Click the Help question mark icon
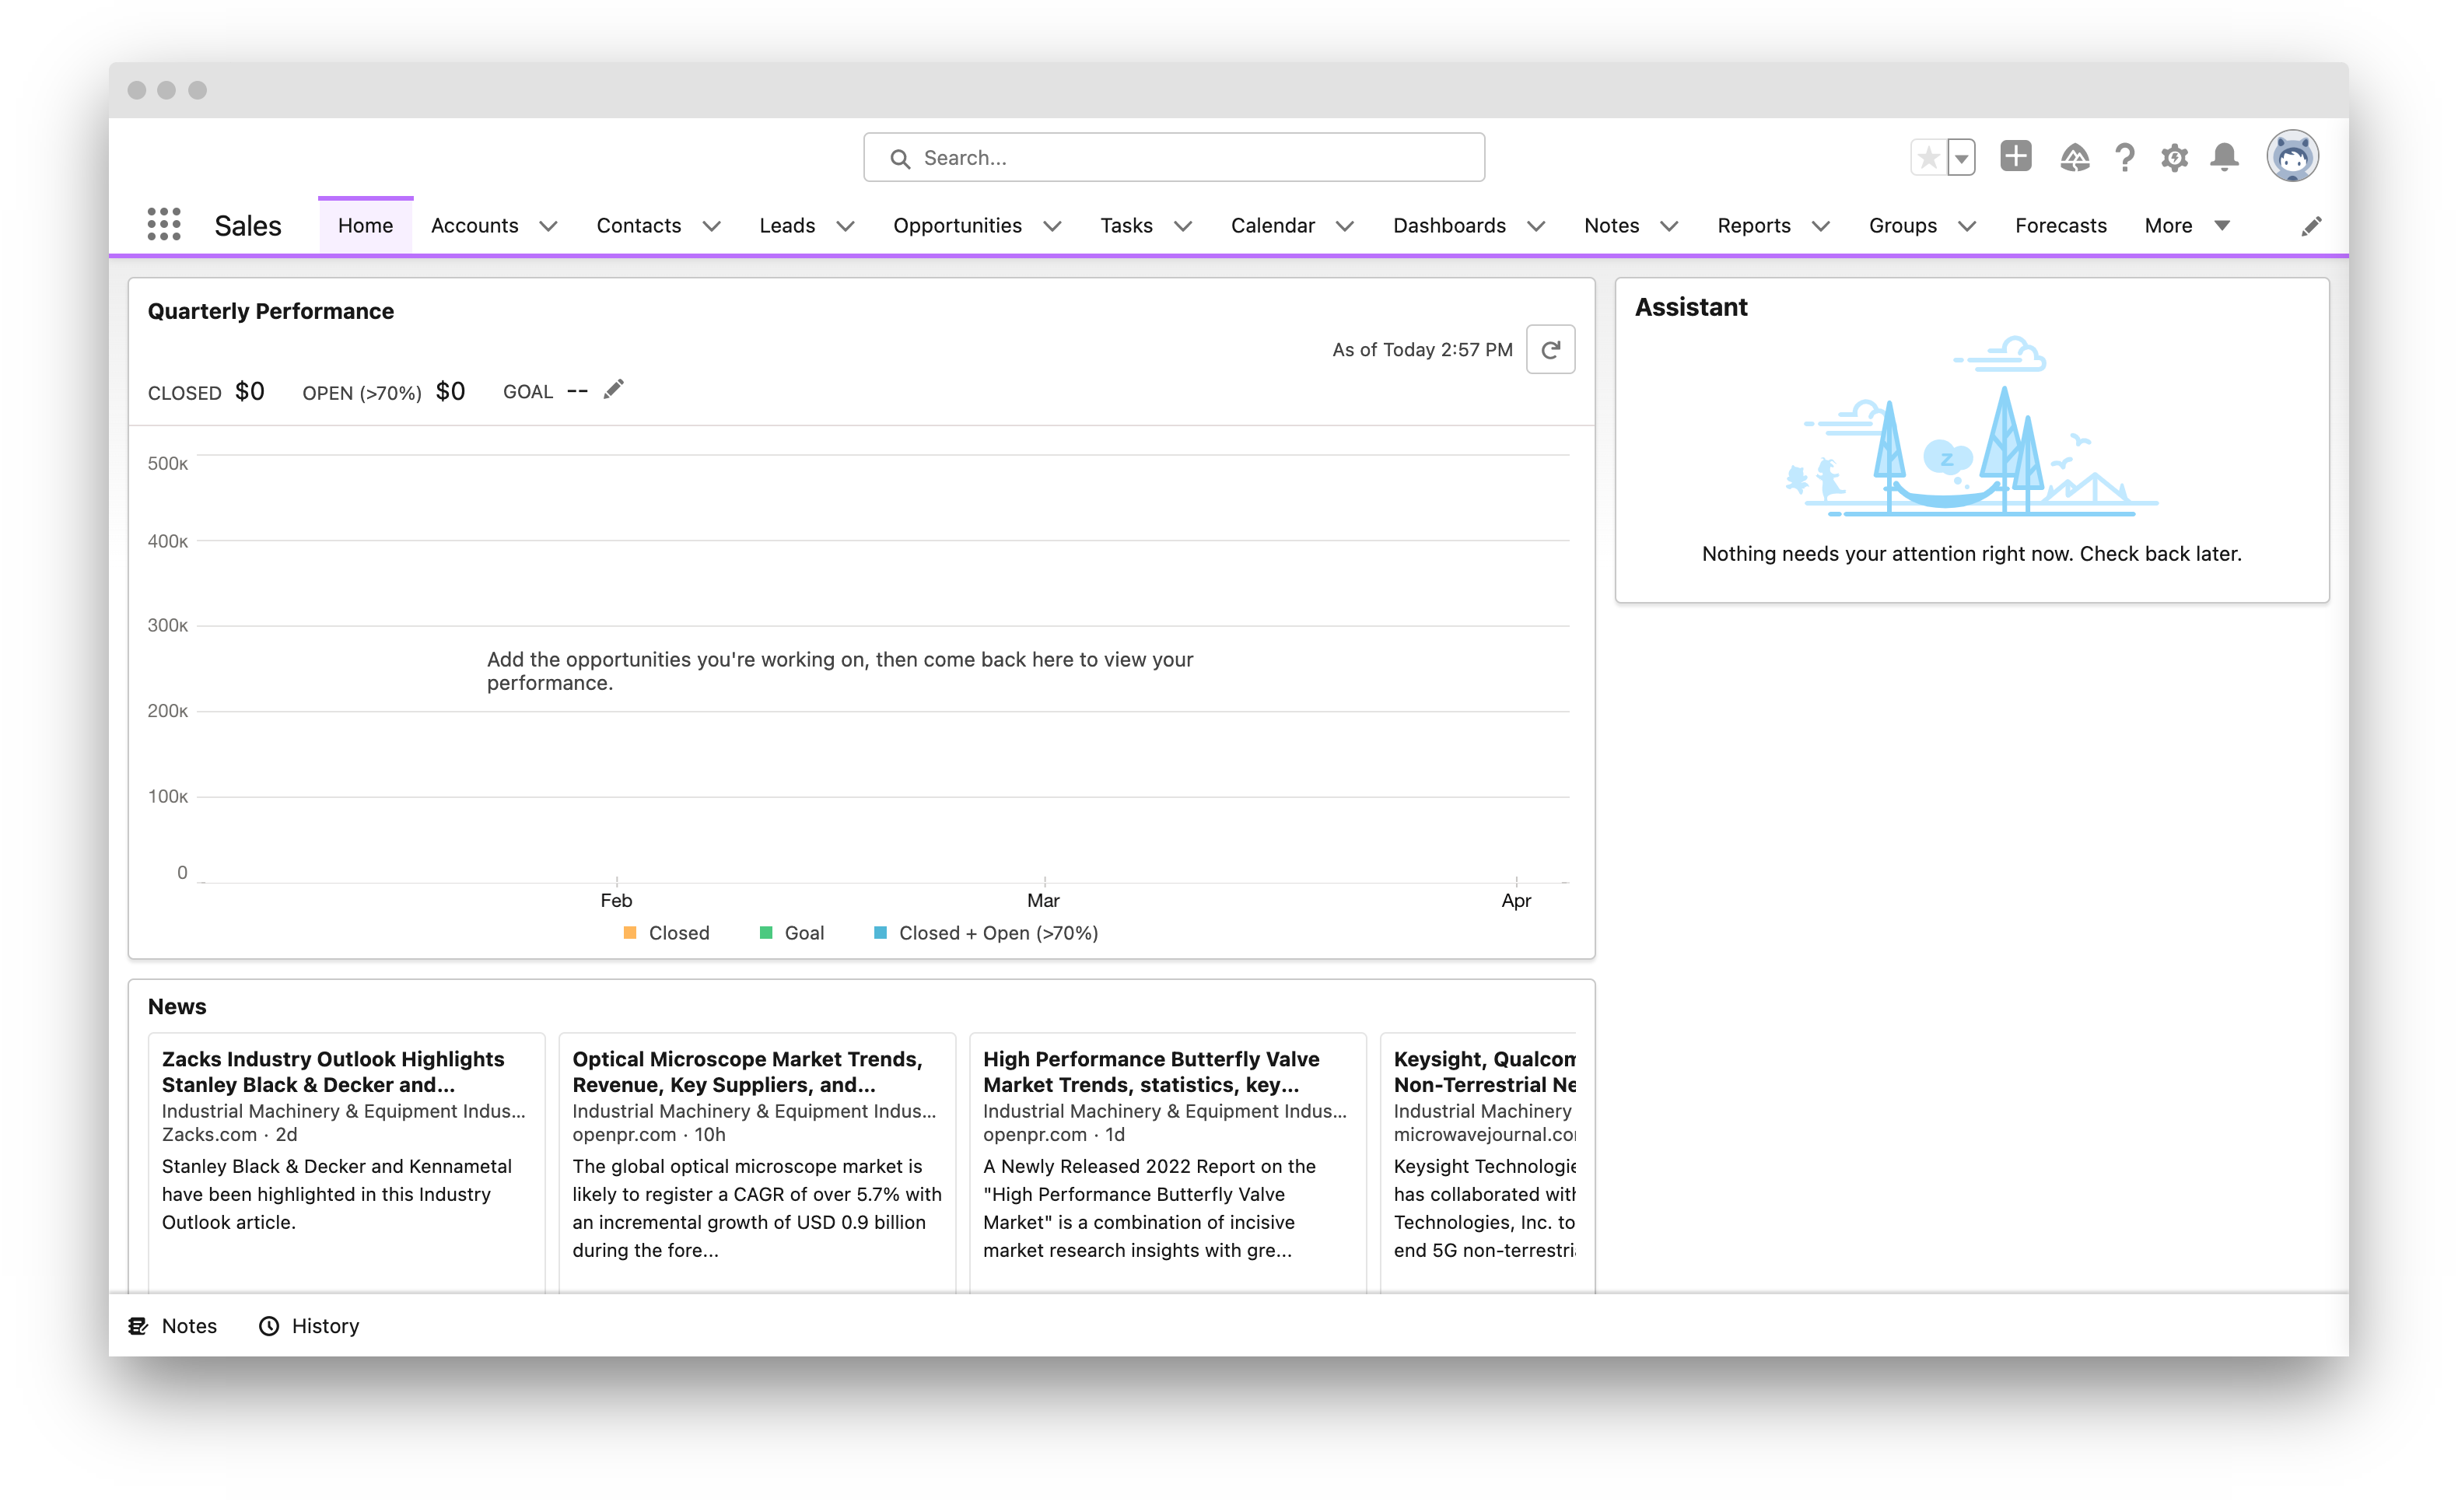Screen dimensions: 2458x1512 [x=2124, y=157]
